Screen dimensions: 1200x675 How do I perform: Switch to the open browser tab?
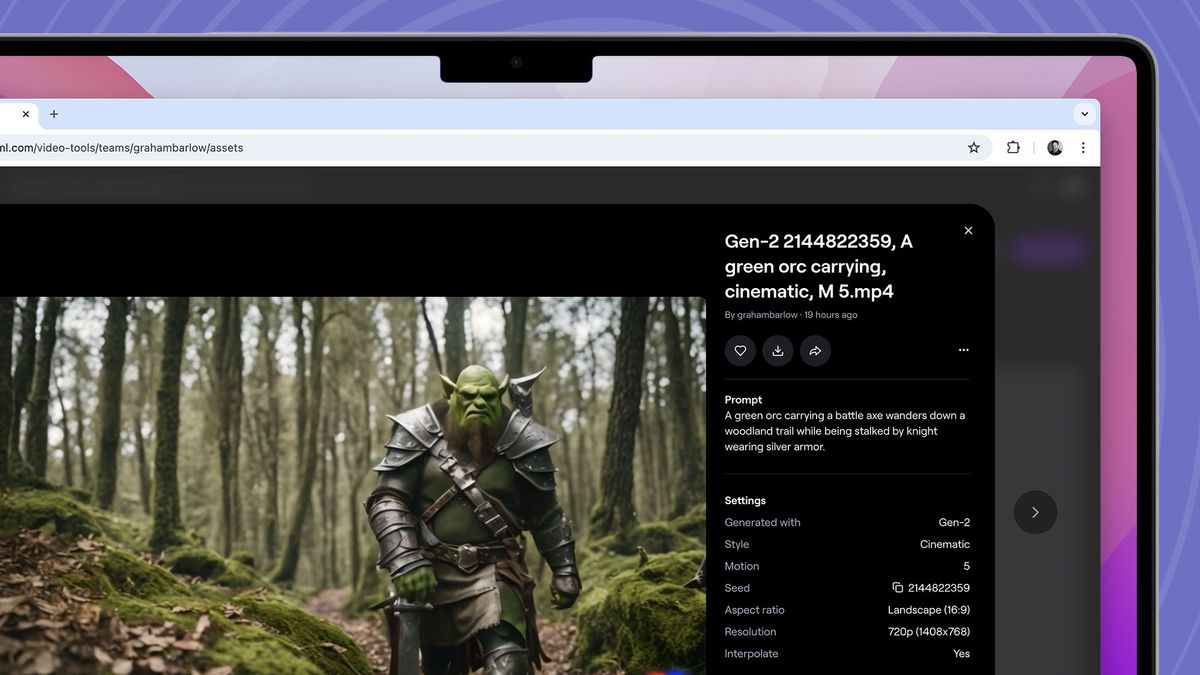(x=10, y=114)
